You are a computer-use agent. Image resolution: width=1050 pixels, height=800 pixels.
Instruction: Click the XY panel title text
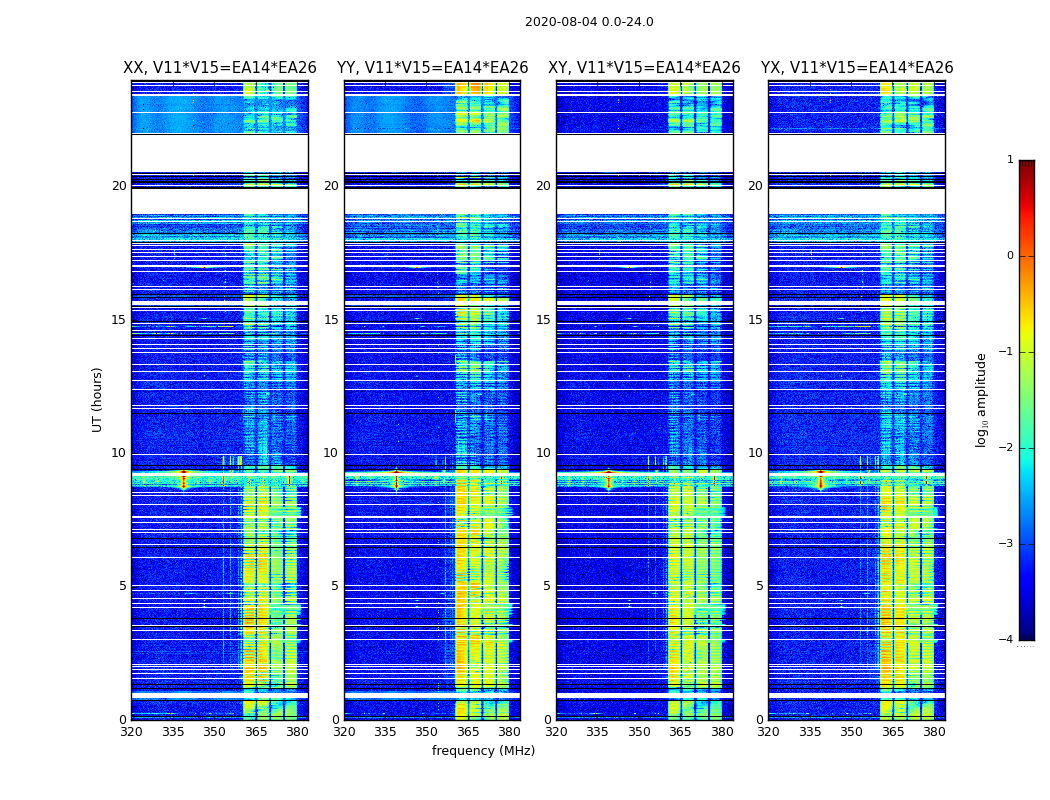tap(644, 68)
